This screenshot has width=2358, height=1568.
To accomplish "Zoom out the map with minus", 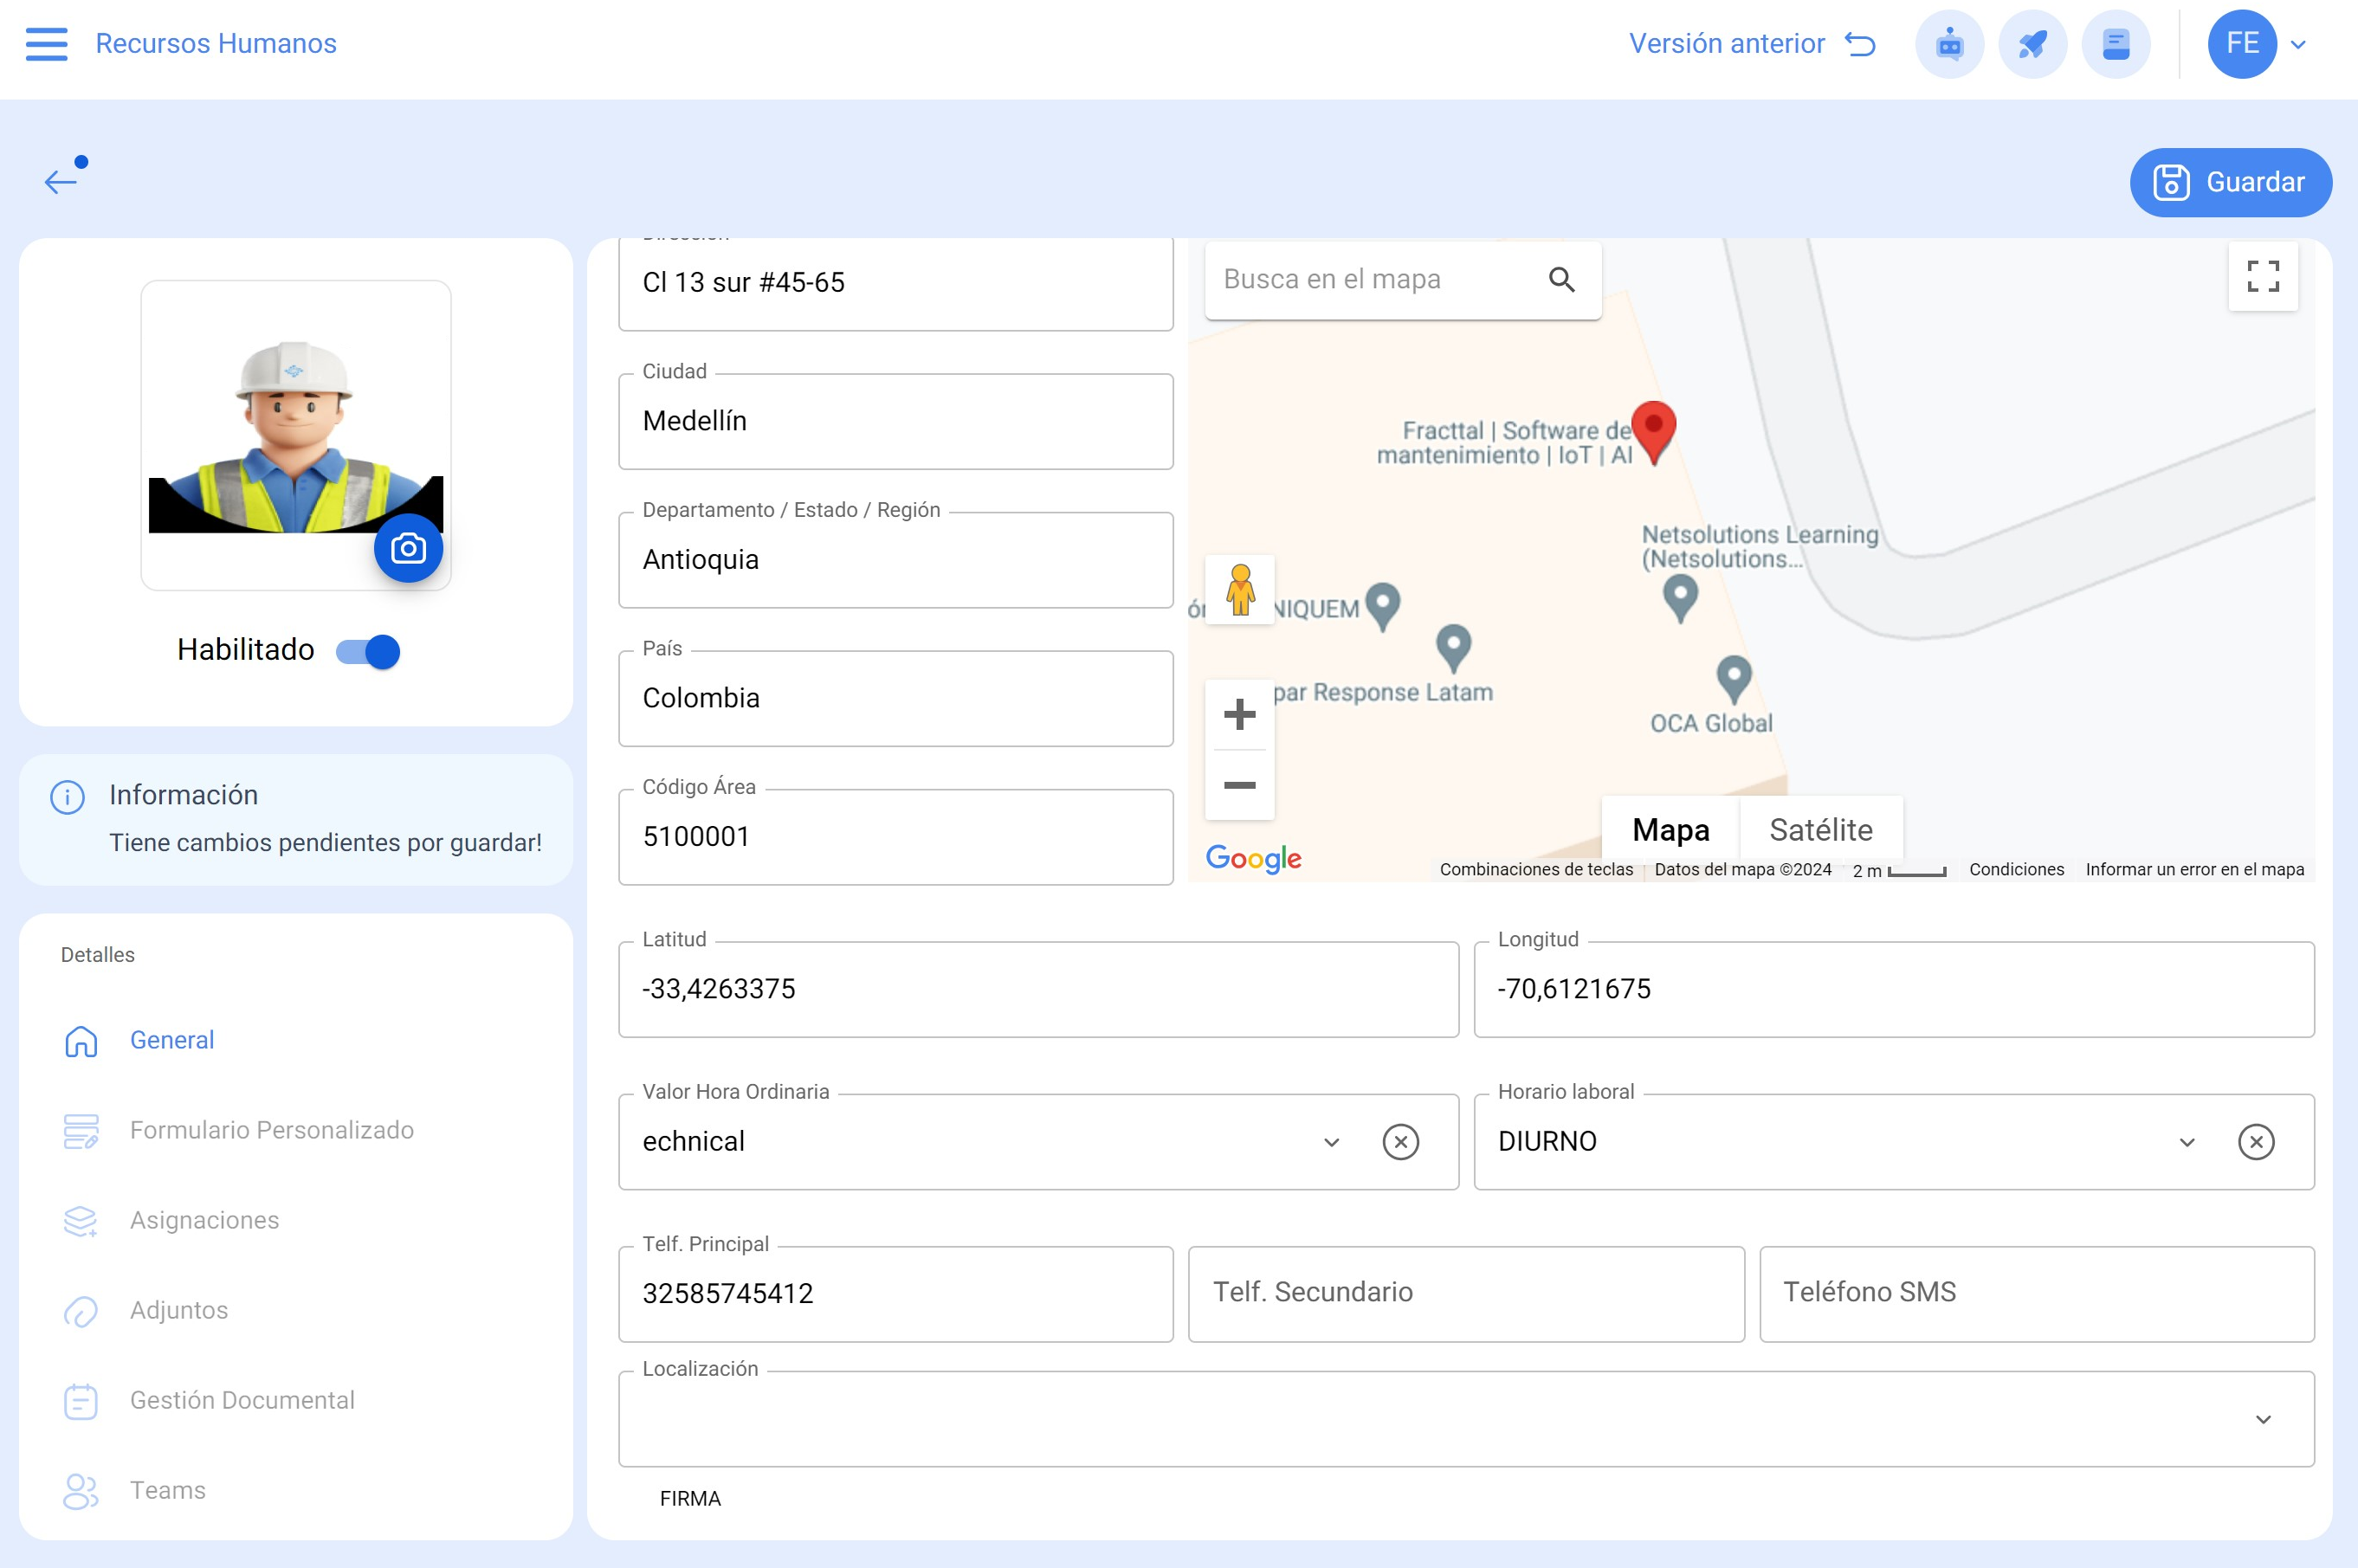I will [1240, 785].
